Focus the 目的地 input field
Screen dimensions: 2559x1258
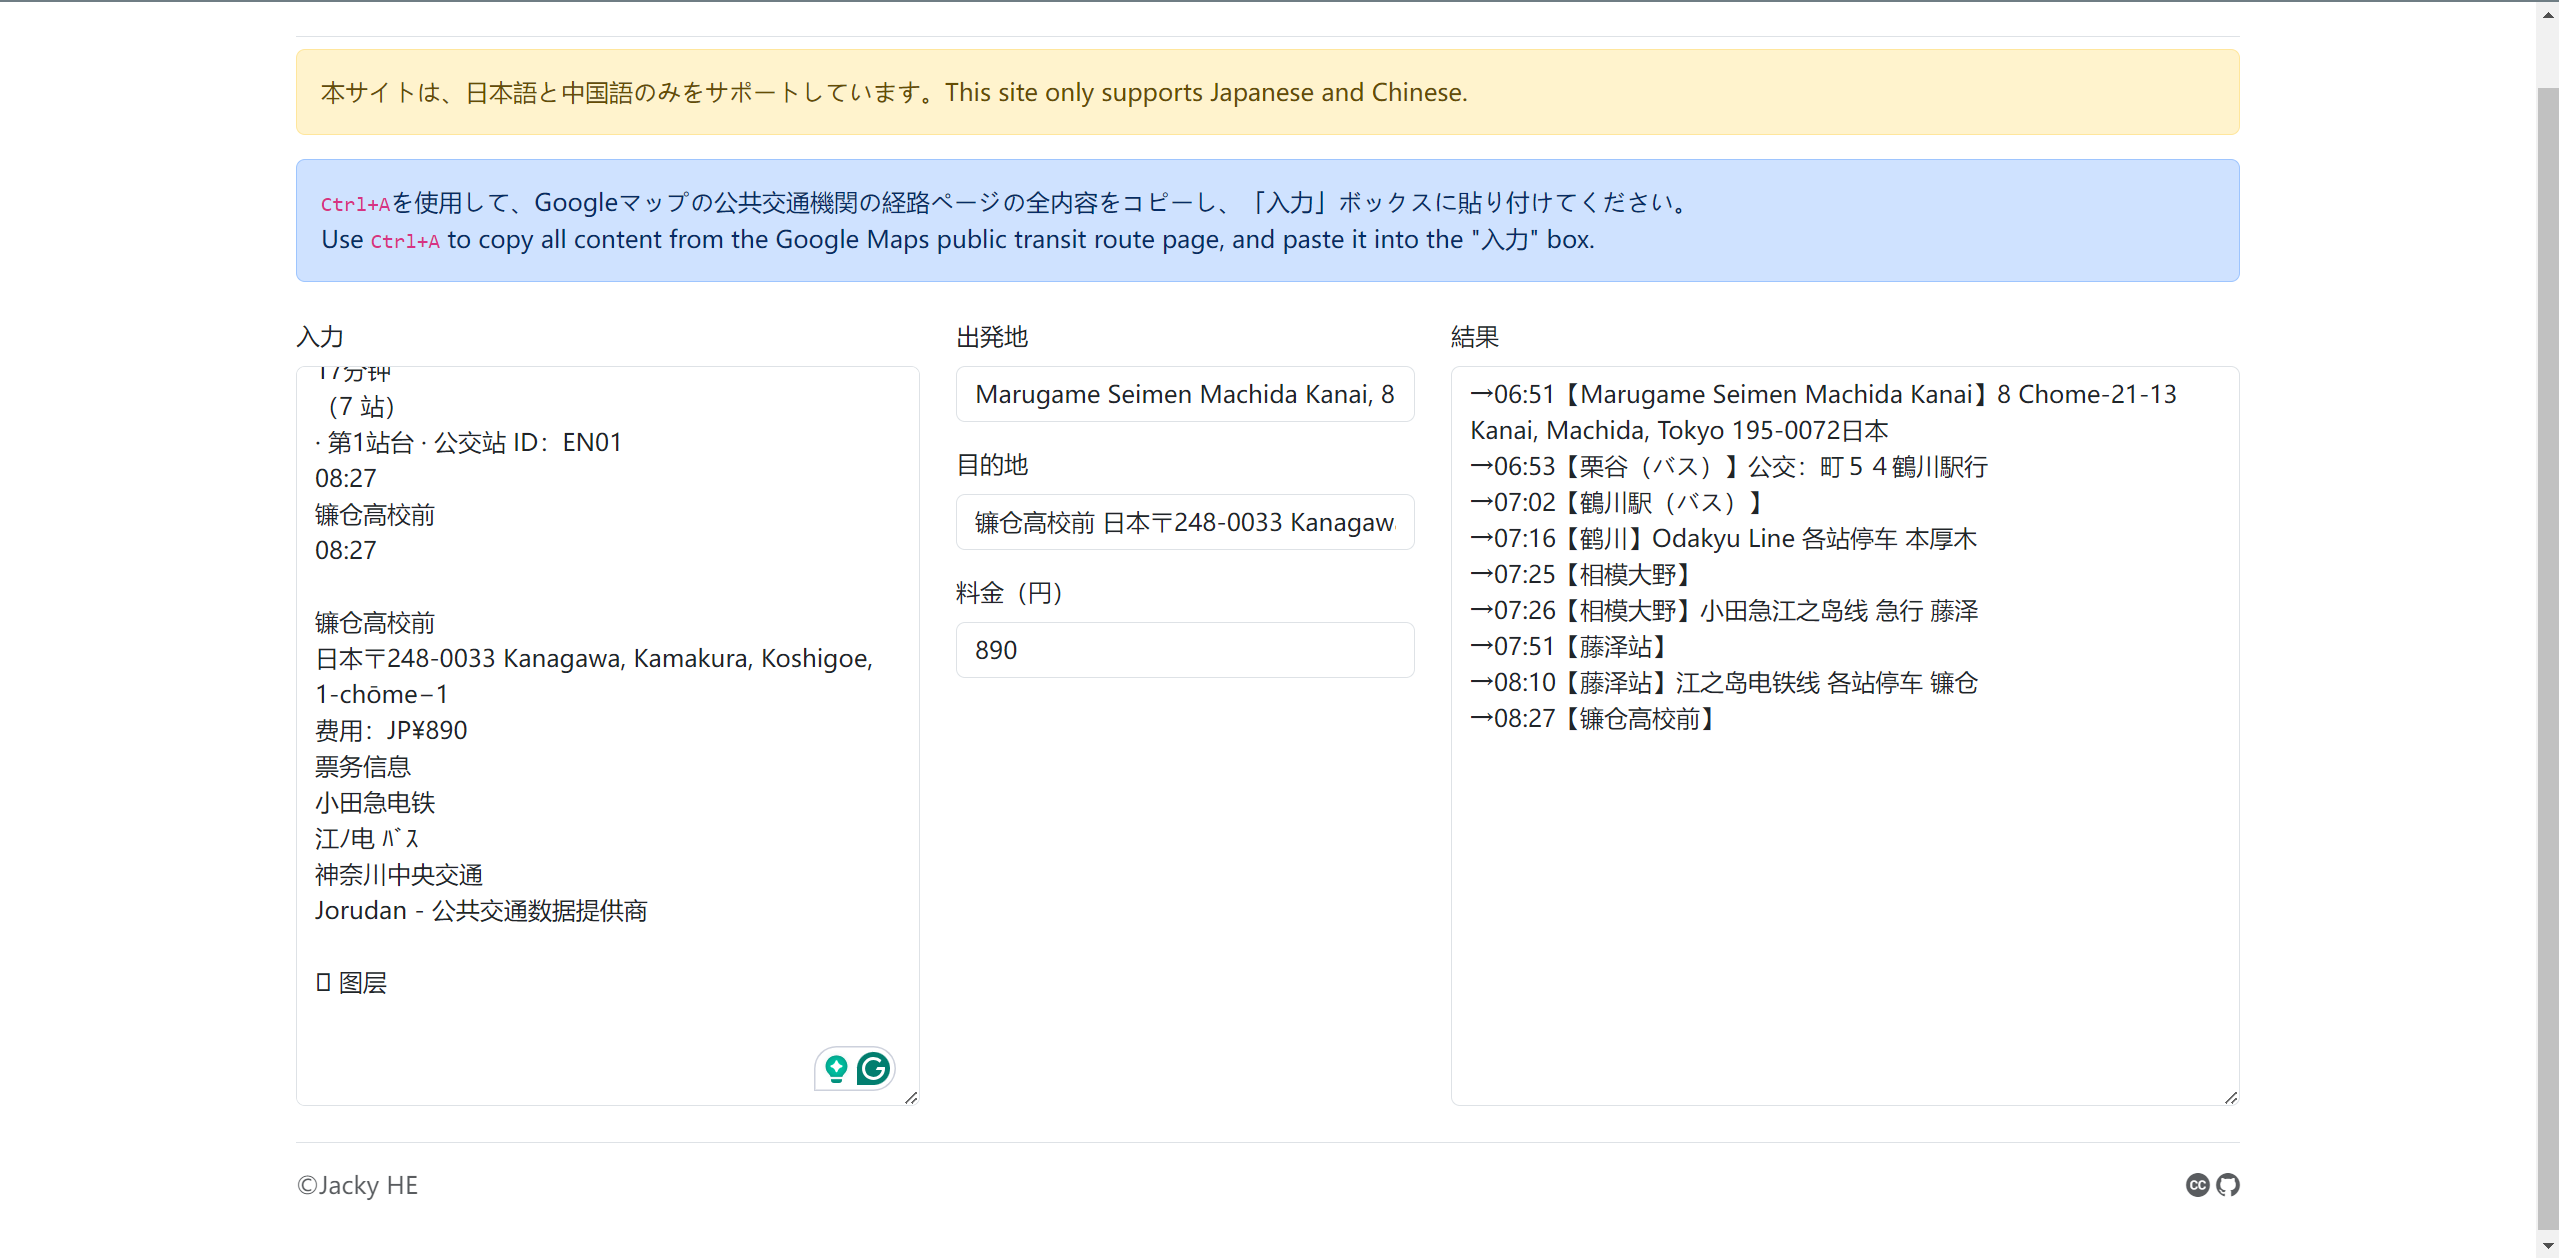(x=1184, y=522)
